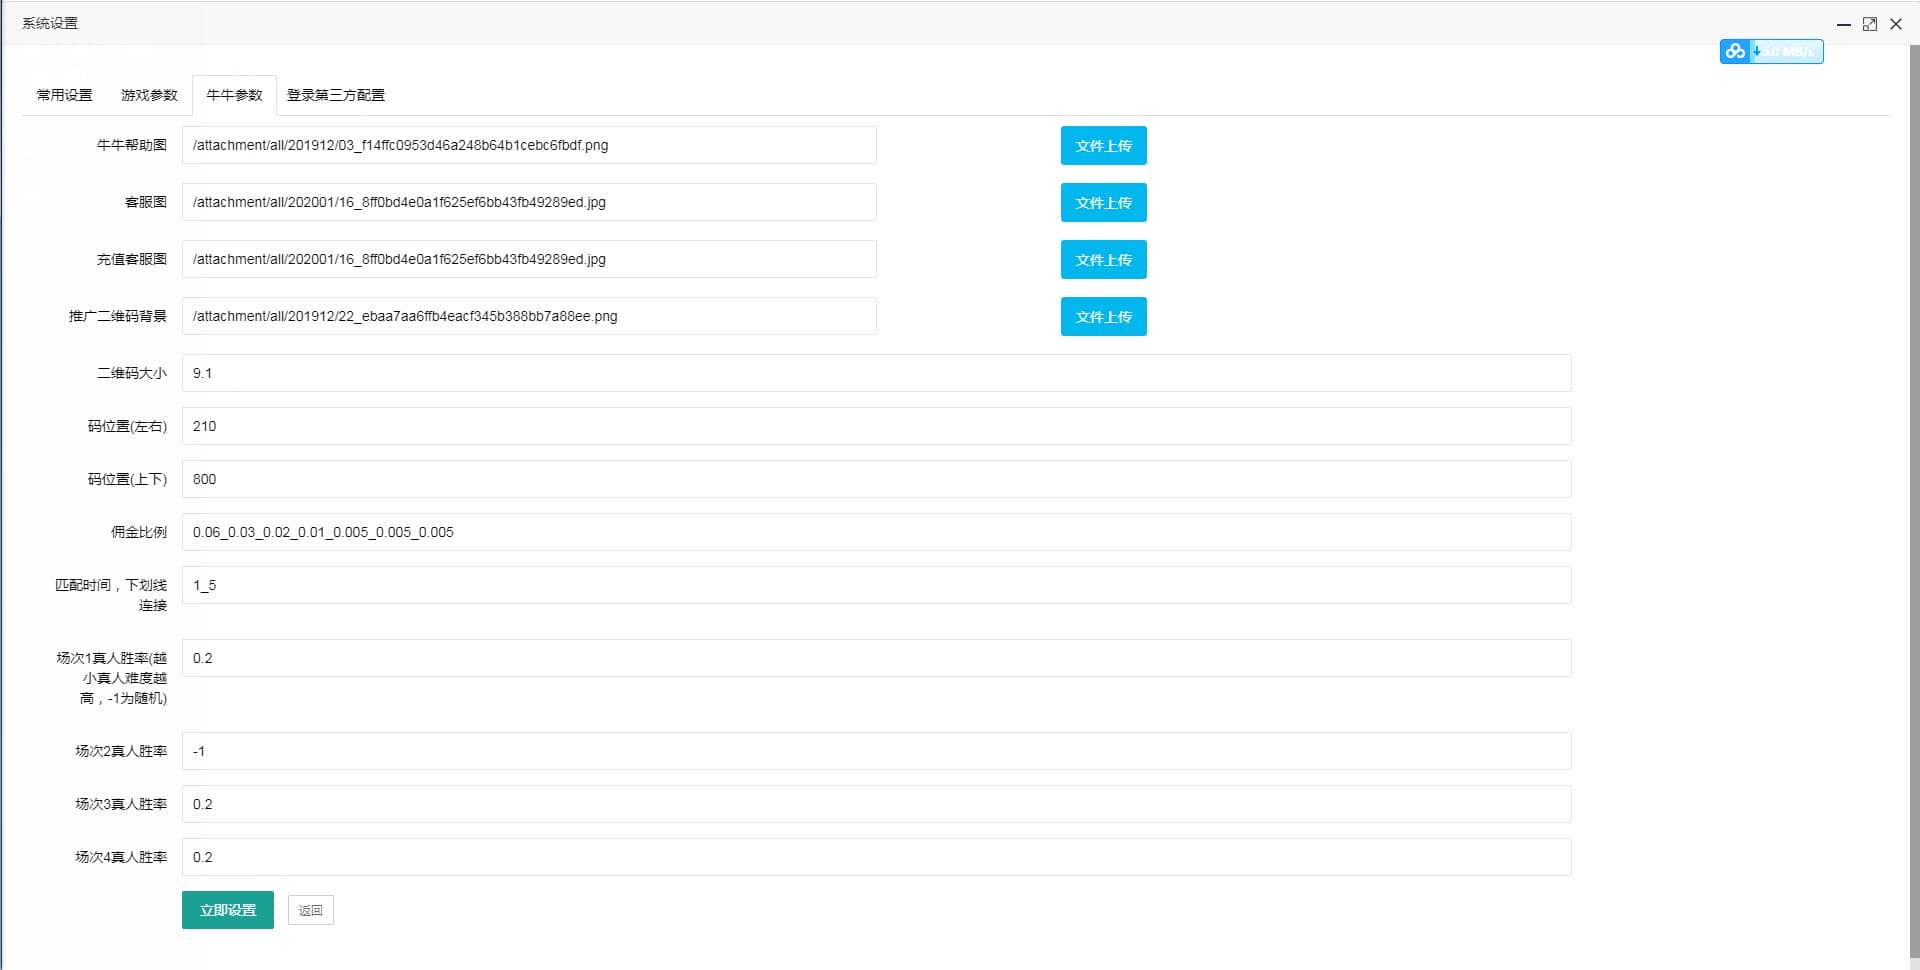Open the 游戏参数 tab
Viewport: 1920px width, 970px height.
tap(149, 95)
